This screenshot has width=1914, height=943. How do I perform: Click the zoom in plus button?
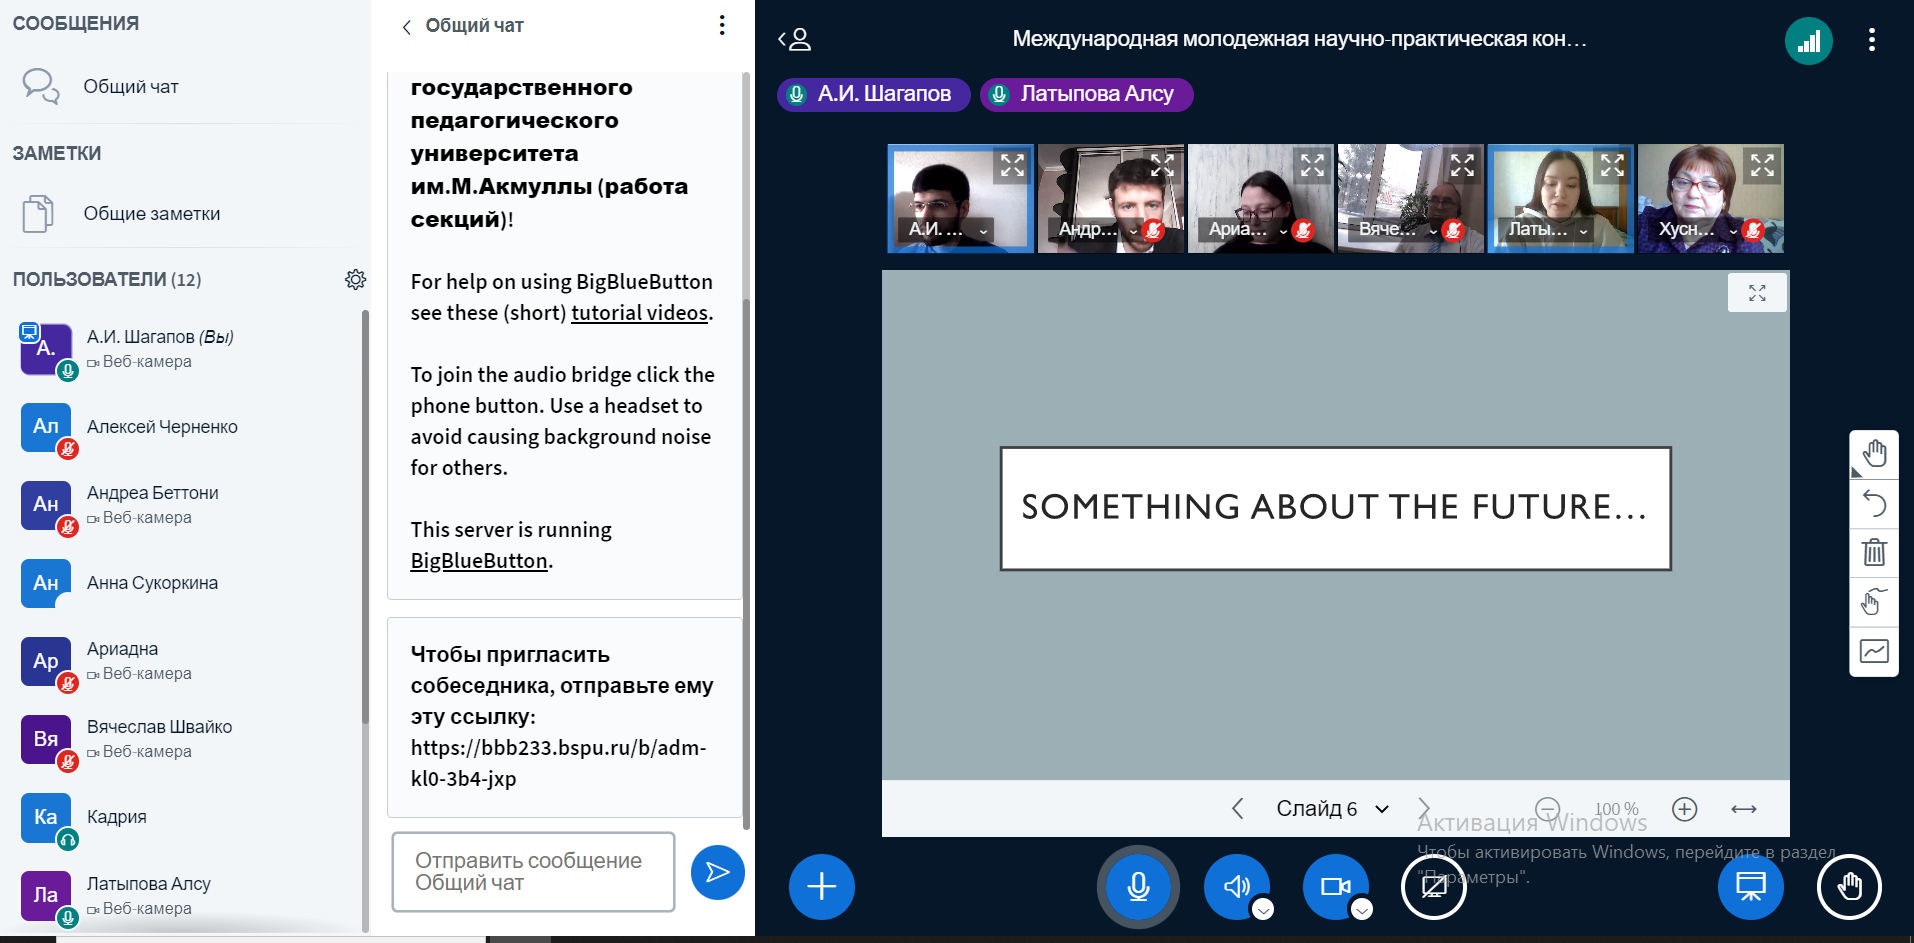click(1684, 809)
